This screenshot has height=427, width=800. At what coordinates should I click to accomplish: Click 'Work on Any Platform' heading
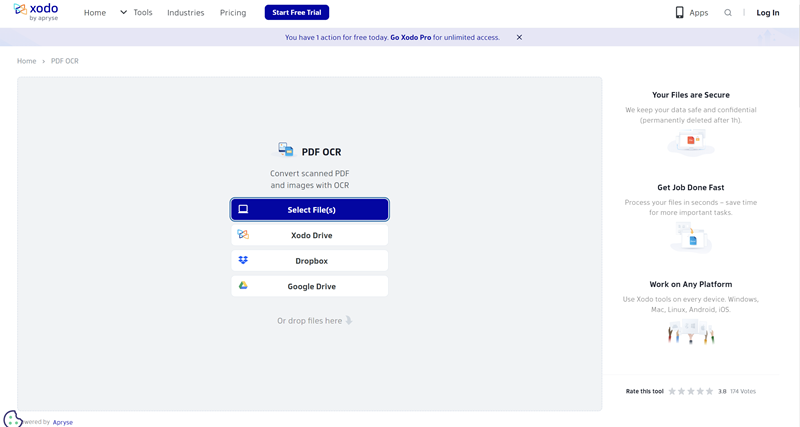pos(691,284)
